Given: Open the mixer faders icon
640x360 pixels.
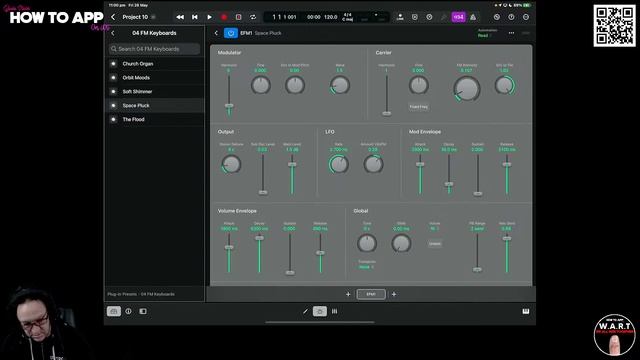Looking at the screenshot, I should click(x=335, y=311).
